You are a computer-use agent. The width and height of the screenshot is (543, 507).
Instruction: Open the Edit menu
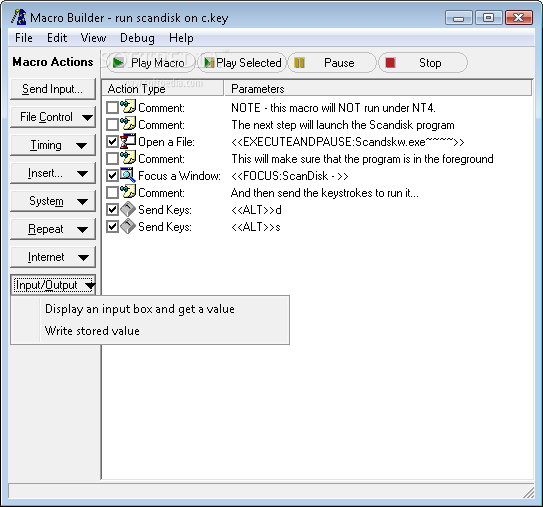click(x=57, y=38)
